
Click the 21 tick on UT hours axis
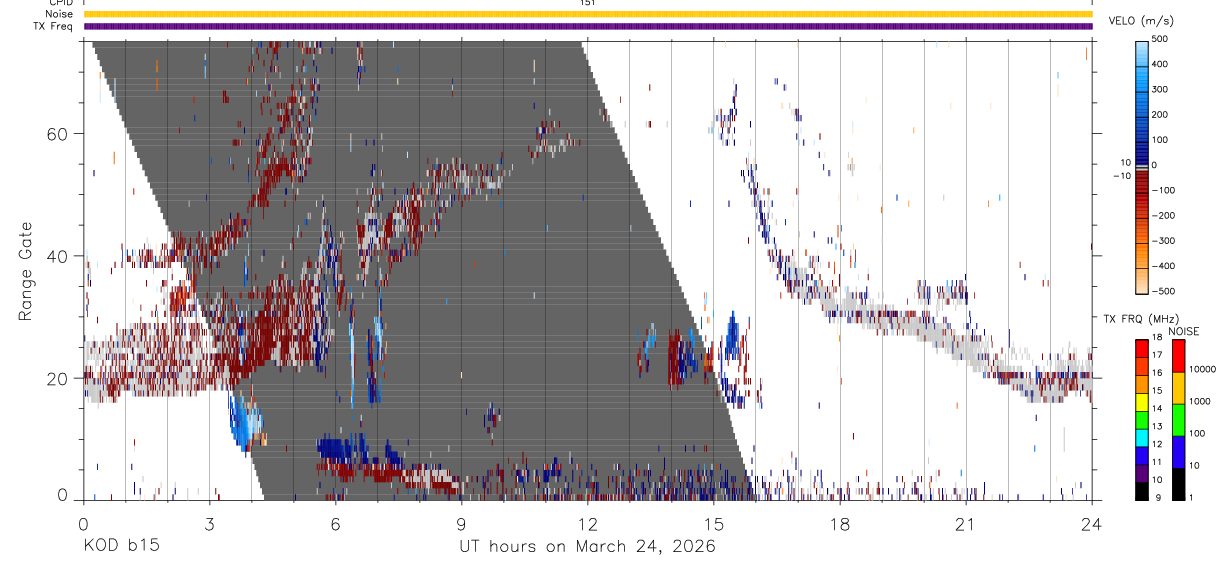click(x=966, y=523)
